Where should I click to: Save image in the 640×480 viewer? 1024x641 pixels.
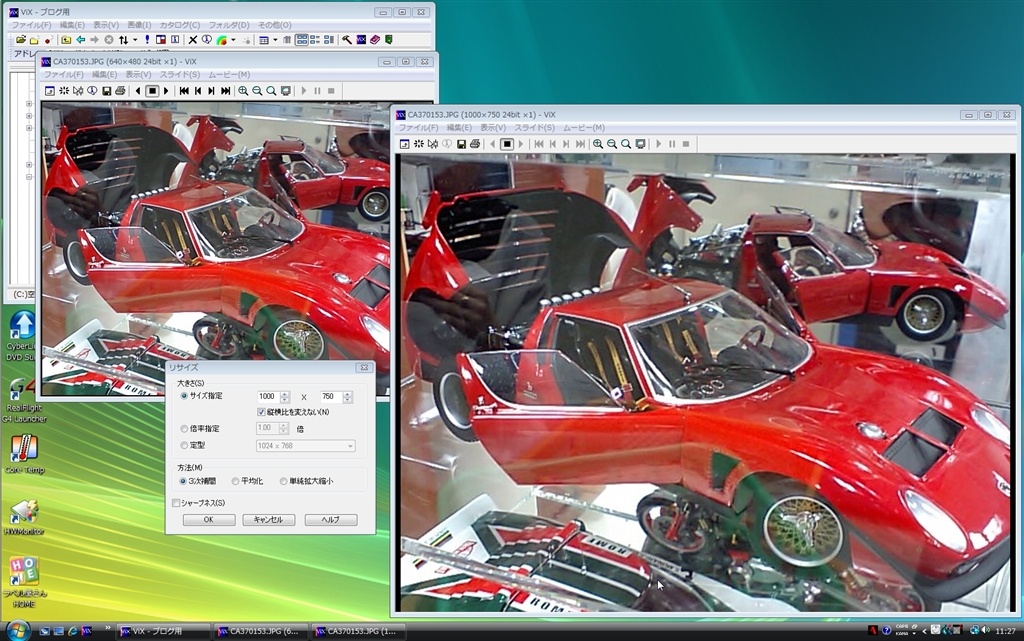click(x=106, y=91)
